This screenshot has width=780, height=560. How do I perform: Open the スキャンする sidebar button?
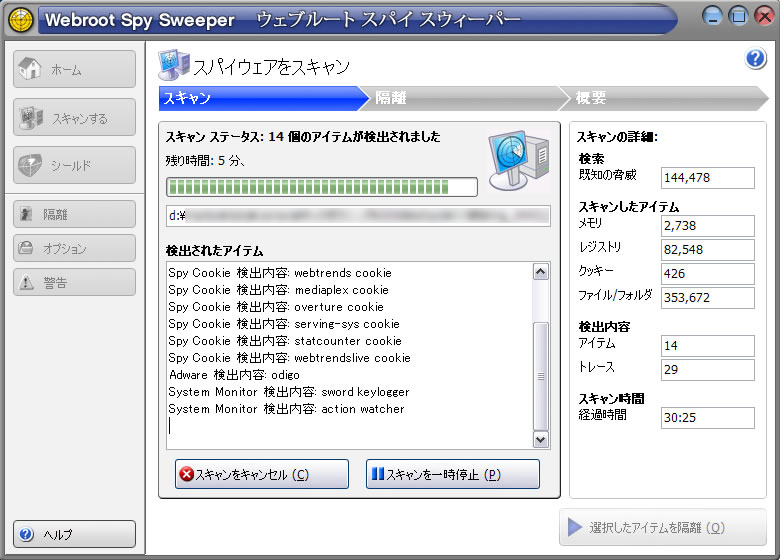[75, 117]
